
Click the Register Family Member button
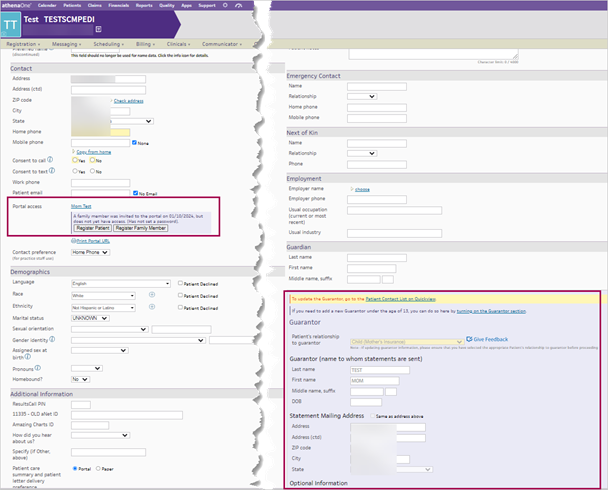click(x=139, y=228)
